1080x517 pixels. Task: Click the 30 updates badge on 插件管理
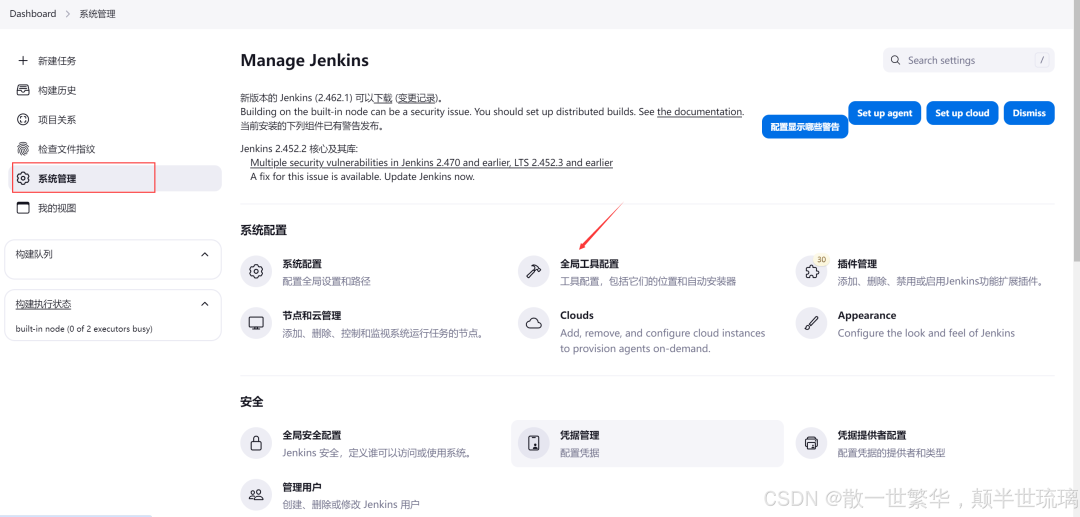pos(820,260)
